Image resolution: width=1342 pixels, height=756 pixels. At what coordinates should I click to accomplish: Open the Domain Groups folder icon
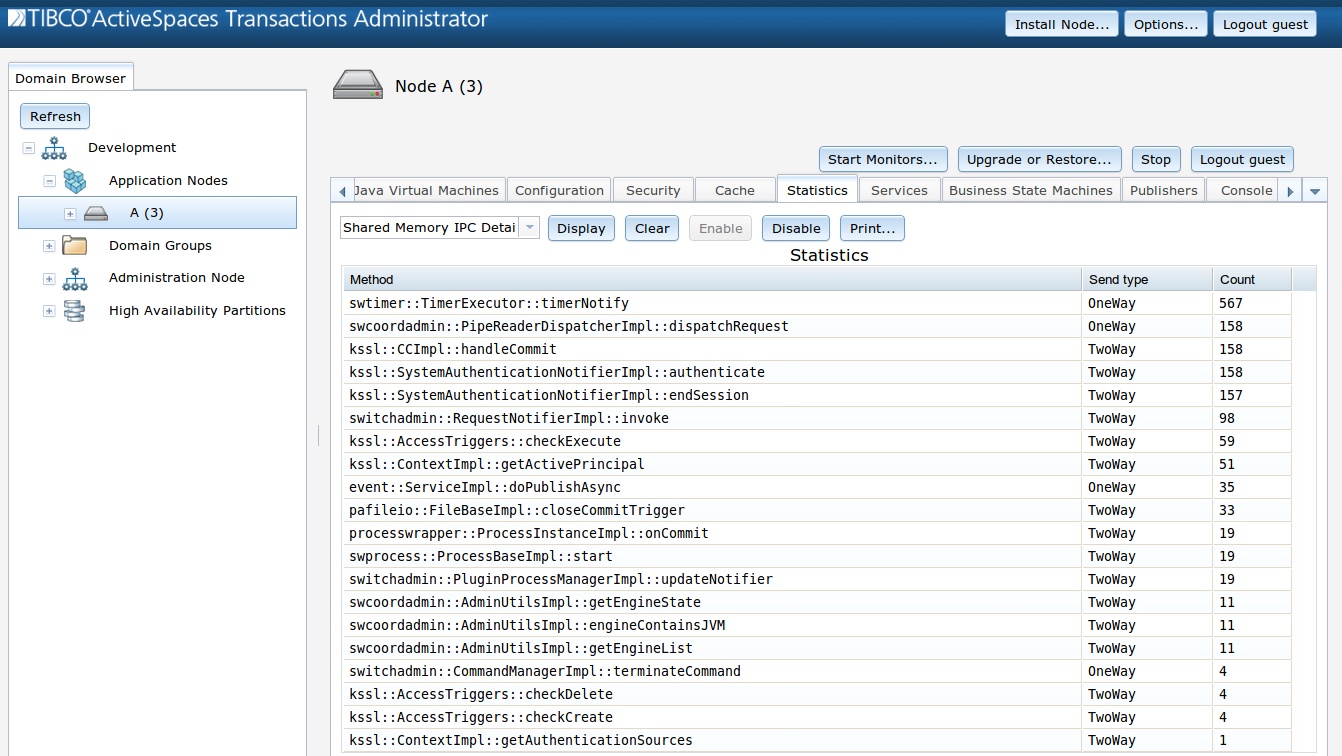(74, 245)
